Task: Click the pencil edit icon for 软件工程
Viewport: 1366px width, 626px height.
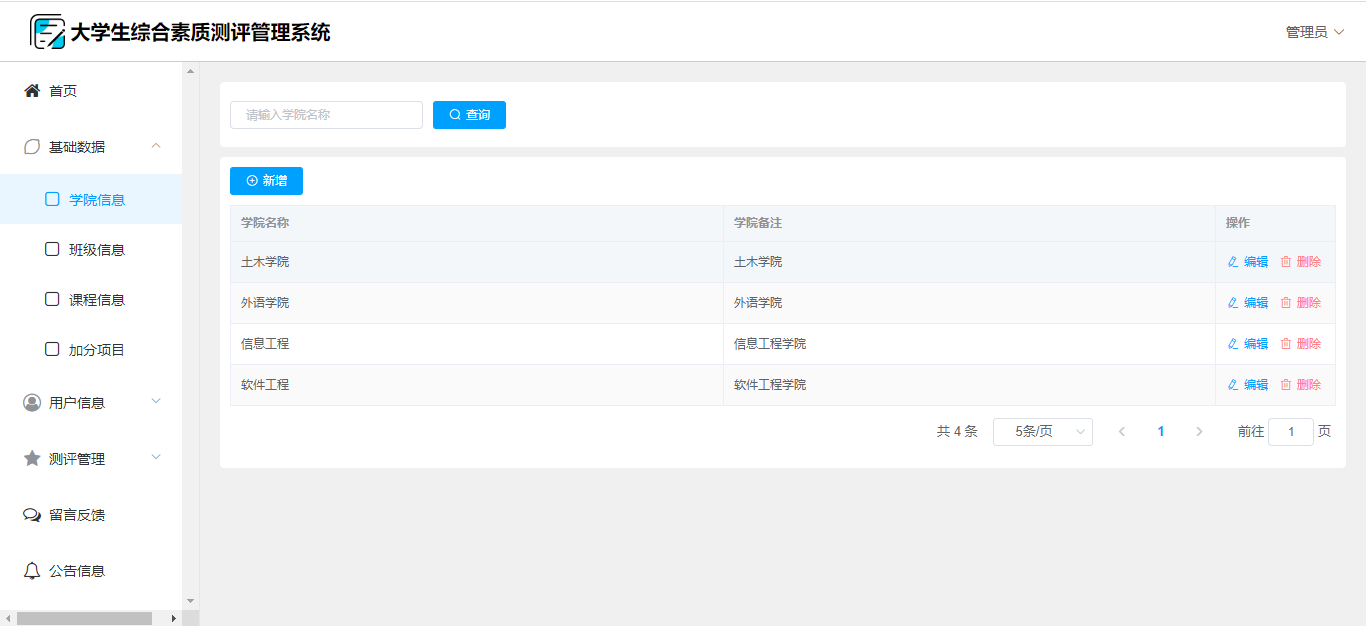Action: point(1233,385)
